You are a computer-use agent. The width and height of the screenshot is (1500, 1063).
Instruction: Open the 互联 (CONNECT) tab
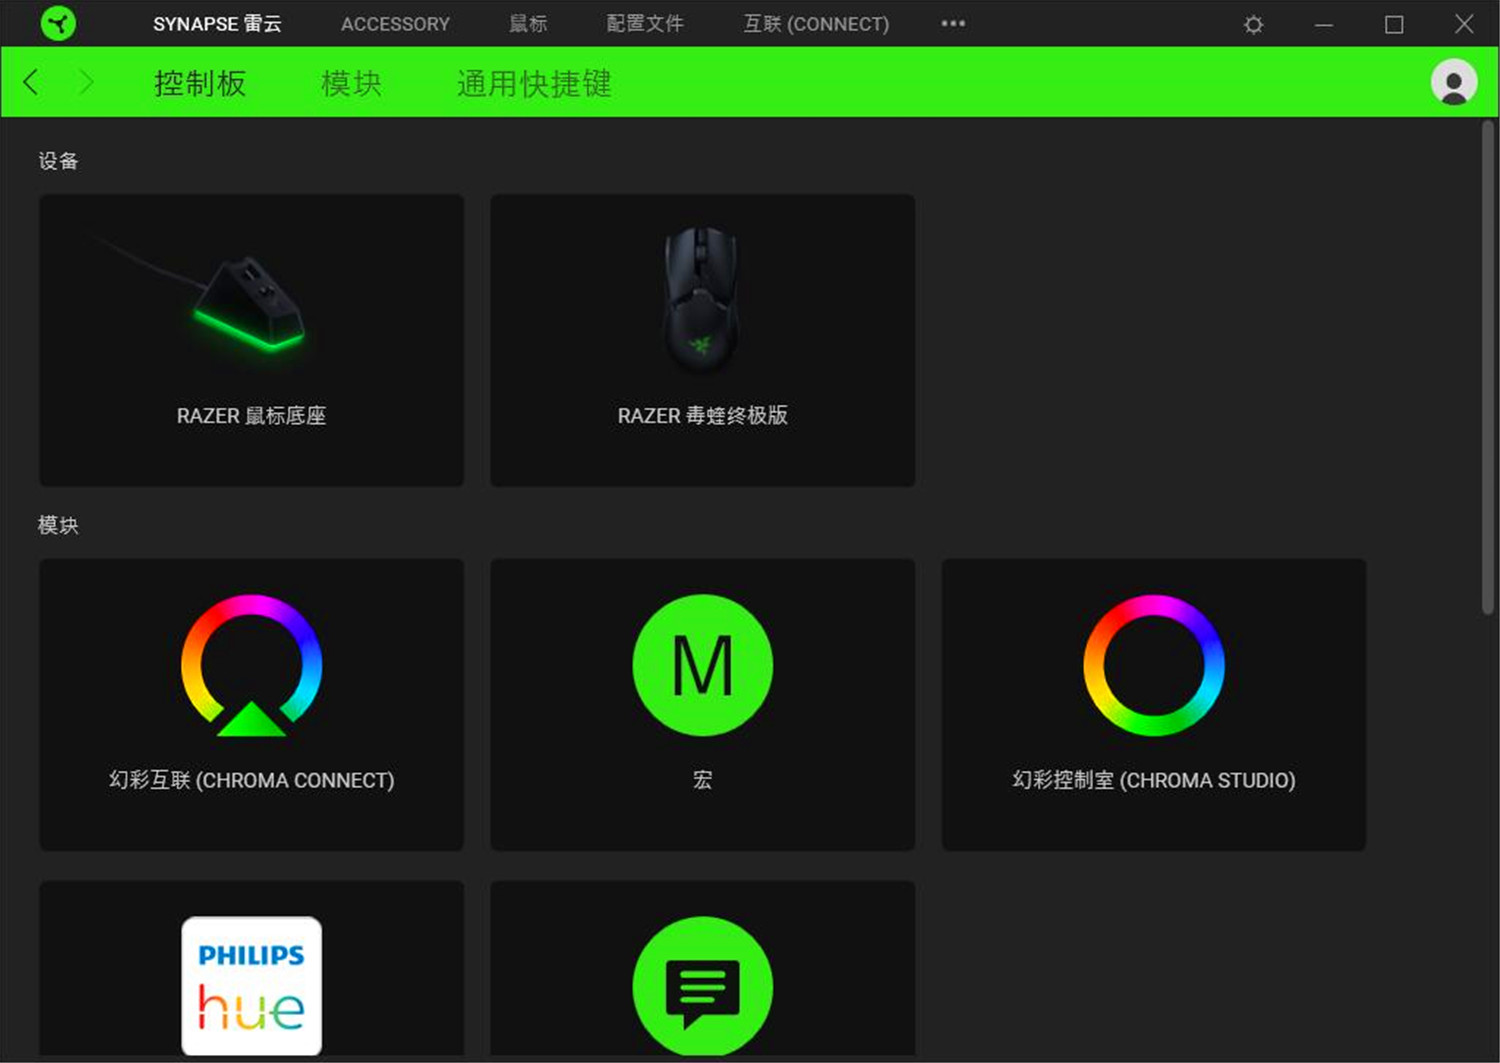pos(816,24)
